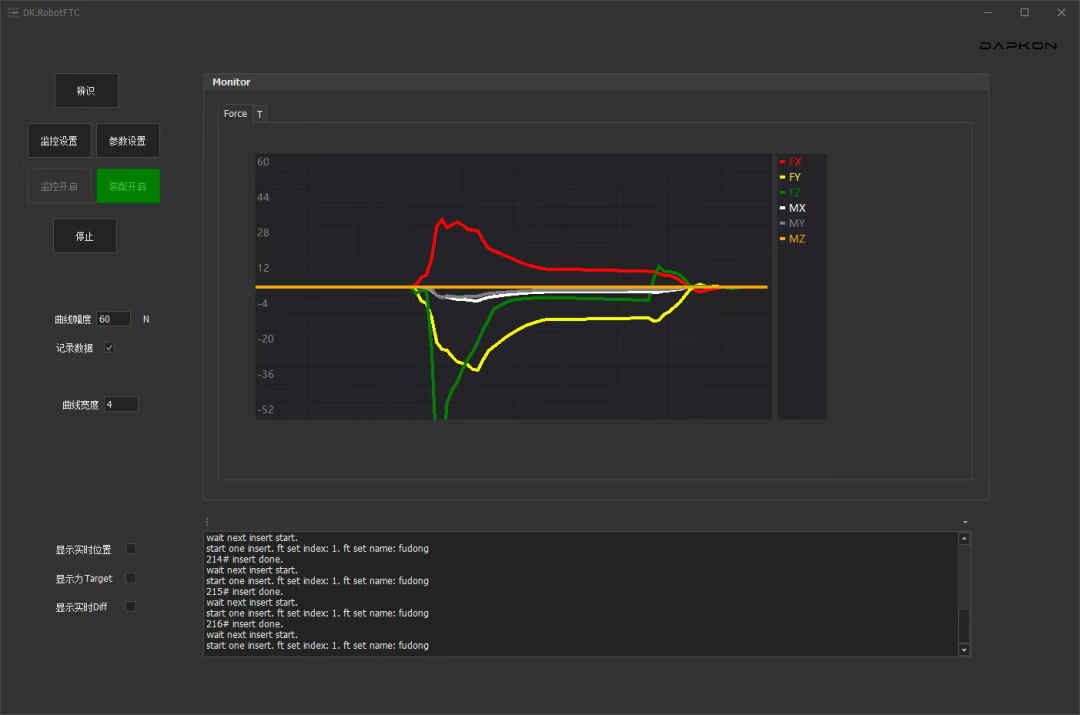The width and height of the screenshot is (1080, 715).
Task: Click the log scrollbar up arrow
Action: coord(964,539)
